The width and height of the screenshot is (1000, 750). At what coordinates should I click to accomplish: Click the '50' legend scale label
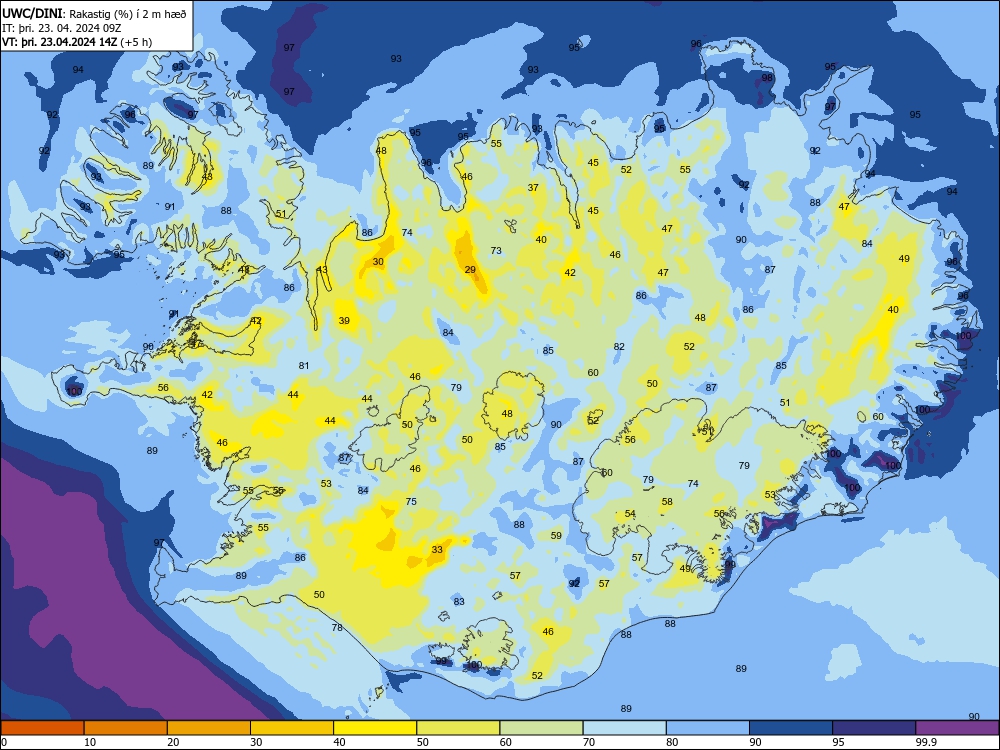[x=423, y=742]
